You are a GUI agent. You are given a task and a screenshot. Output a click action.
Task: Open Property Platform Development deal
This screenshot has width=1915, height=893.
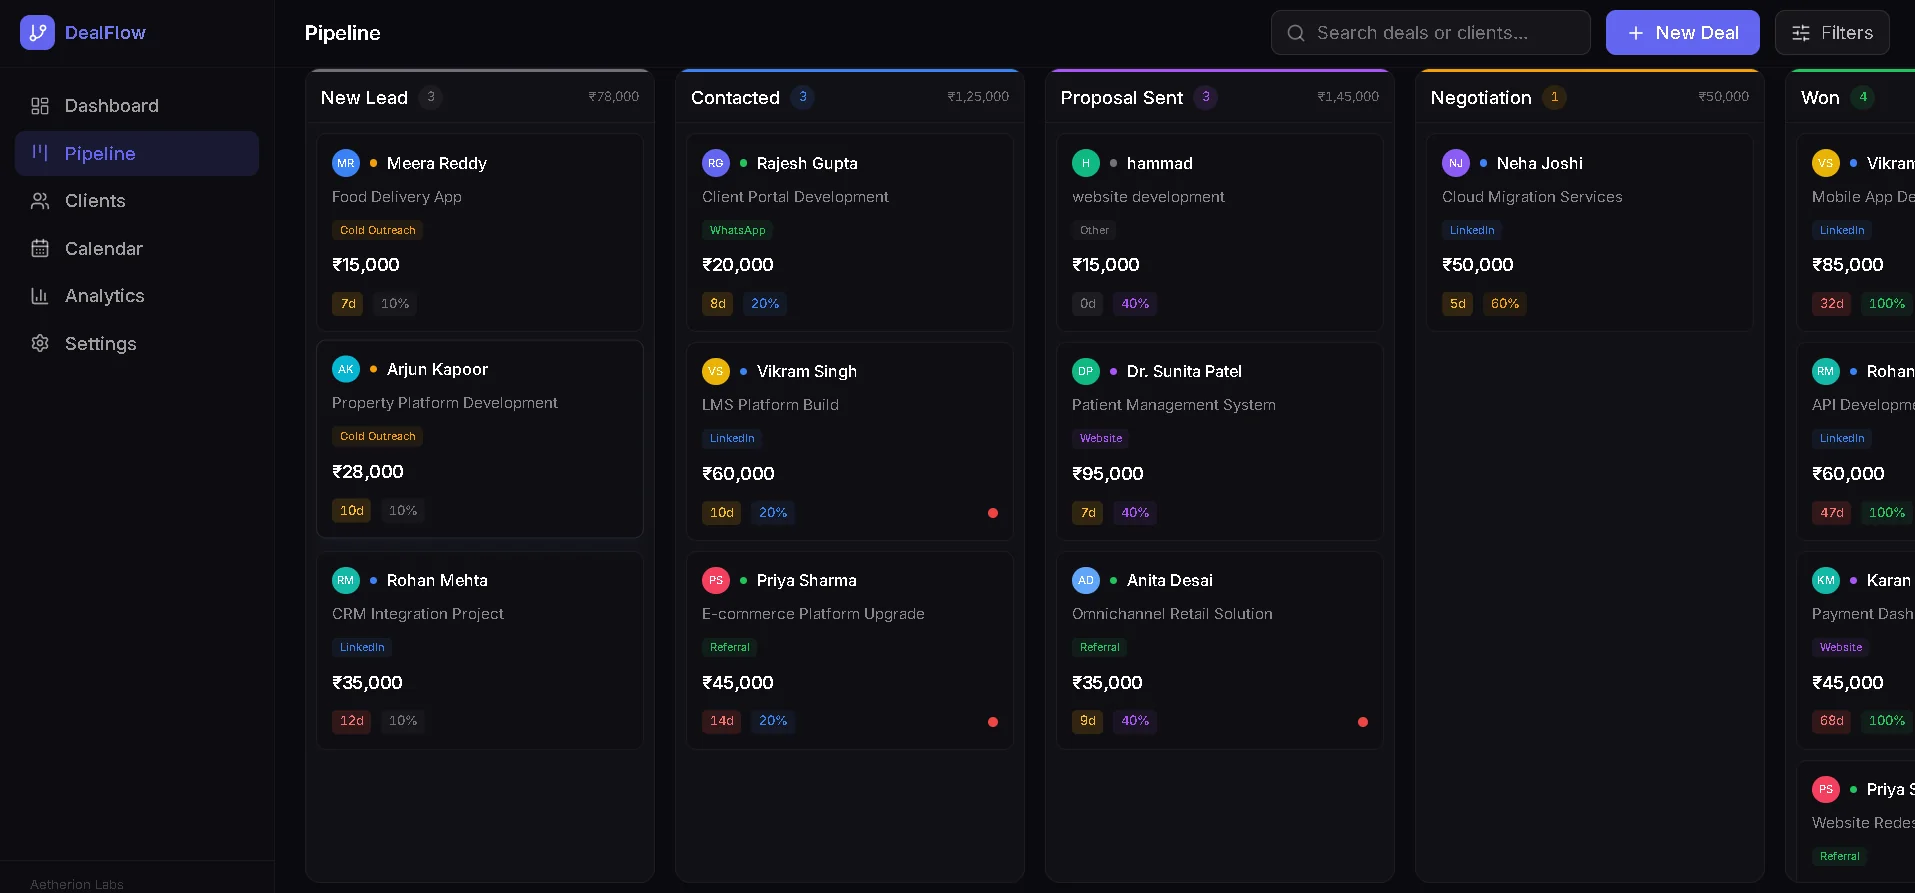[480, 439]
